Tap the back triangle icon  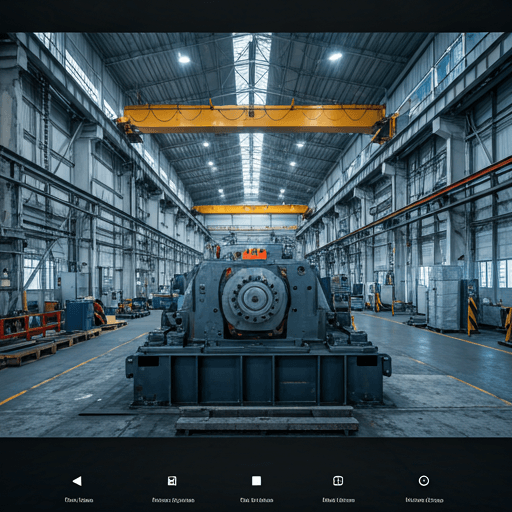[77, 481]
